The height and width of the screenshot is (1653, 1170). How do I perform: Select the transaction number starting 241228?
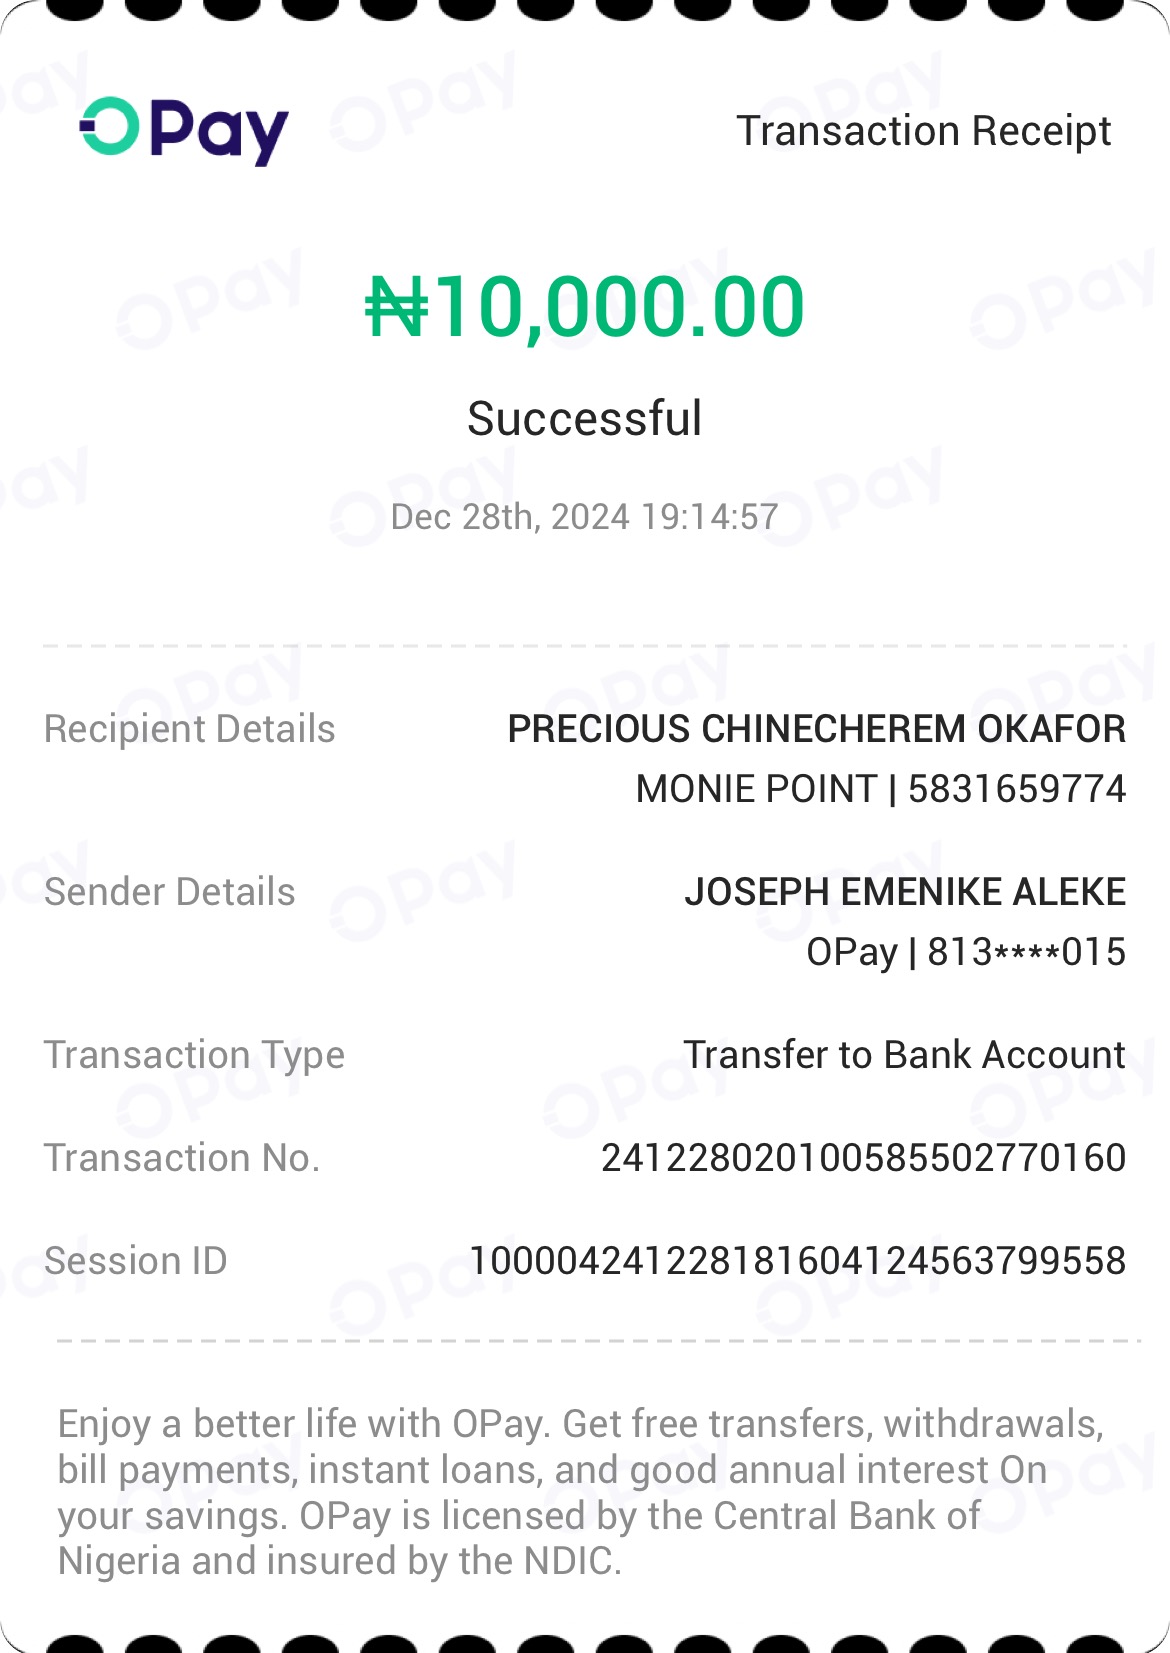(x=863, y=1158)
